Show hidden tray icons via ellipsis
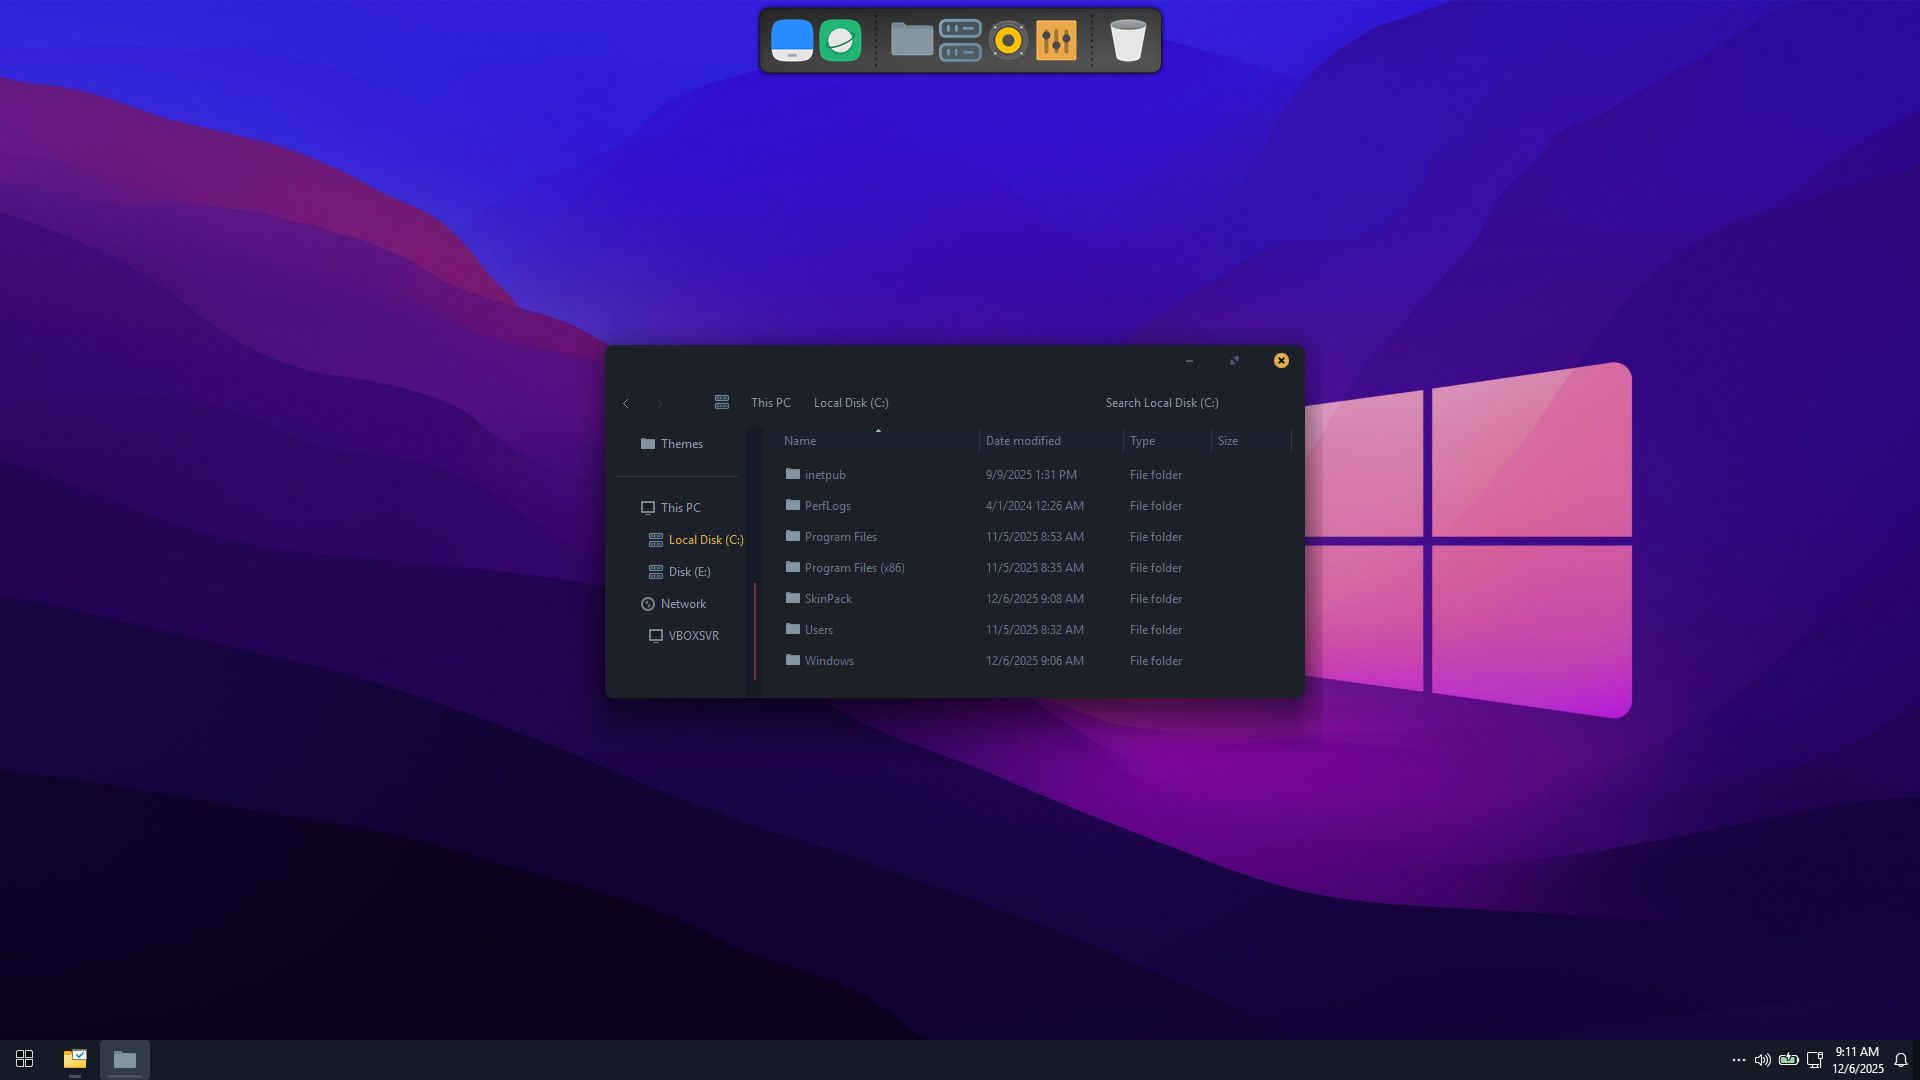Screen dimensions: 1920x1080 tap(1738, 1060)
